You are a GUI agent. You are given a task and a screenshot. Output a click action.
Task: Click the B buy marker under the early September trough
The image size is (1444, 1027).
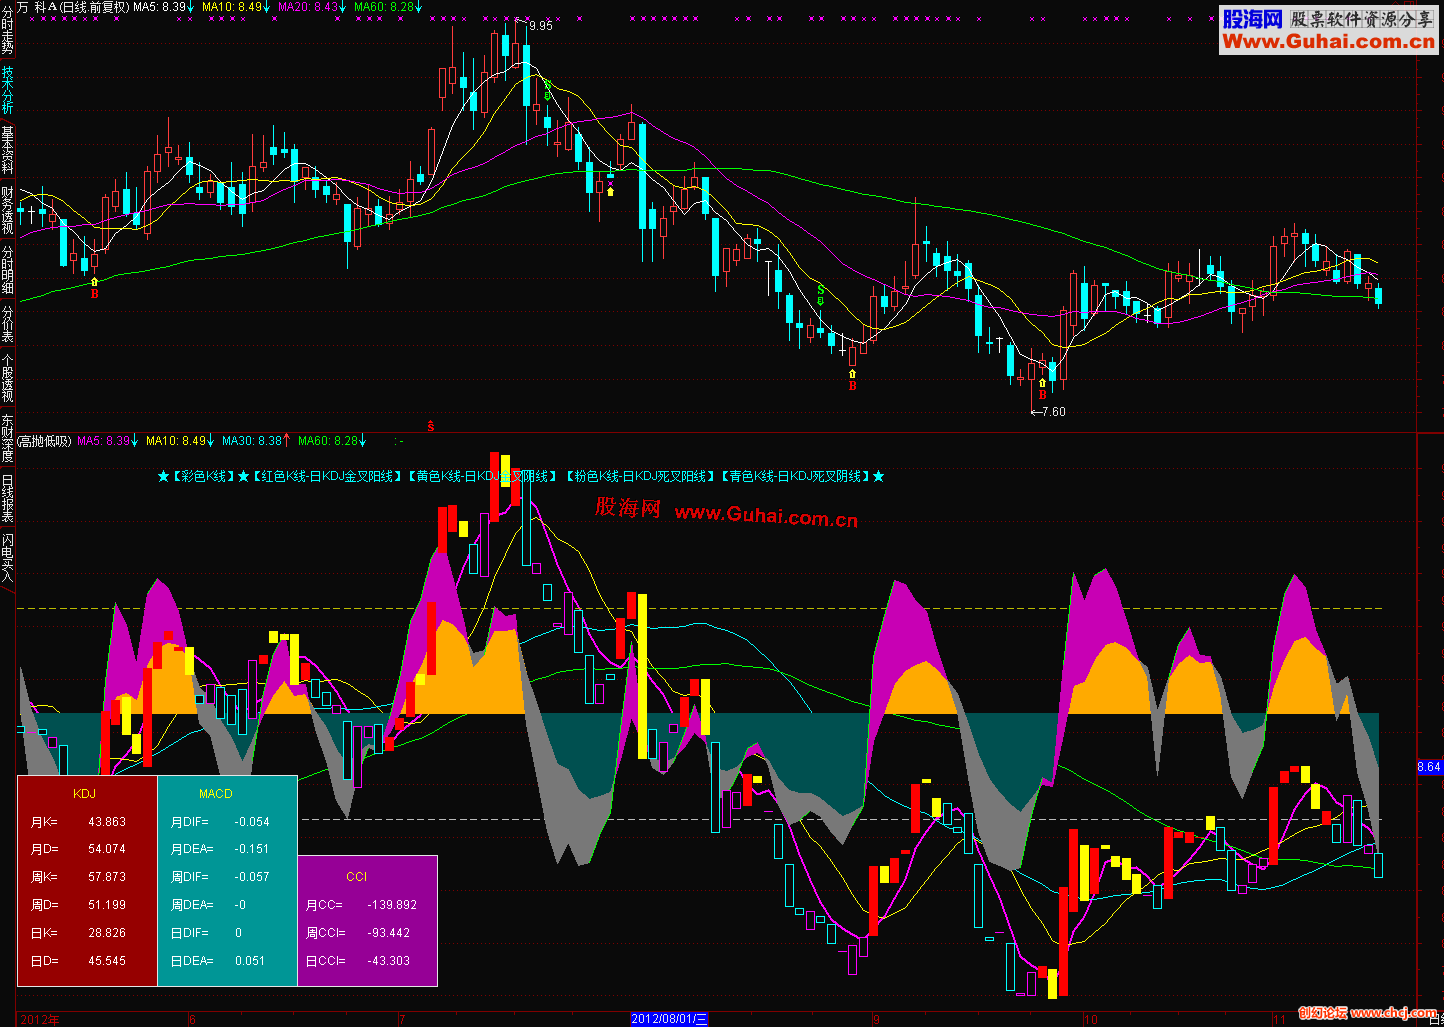tap(852, 385)
